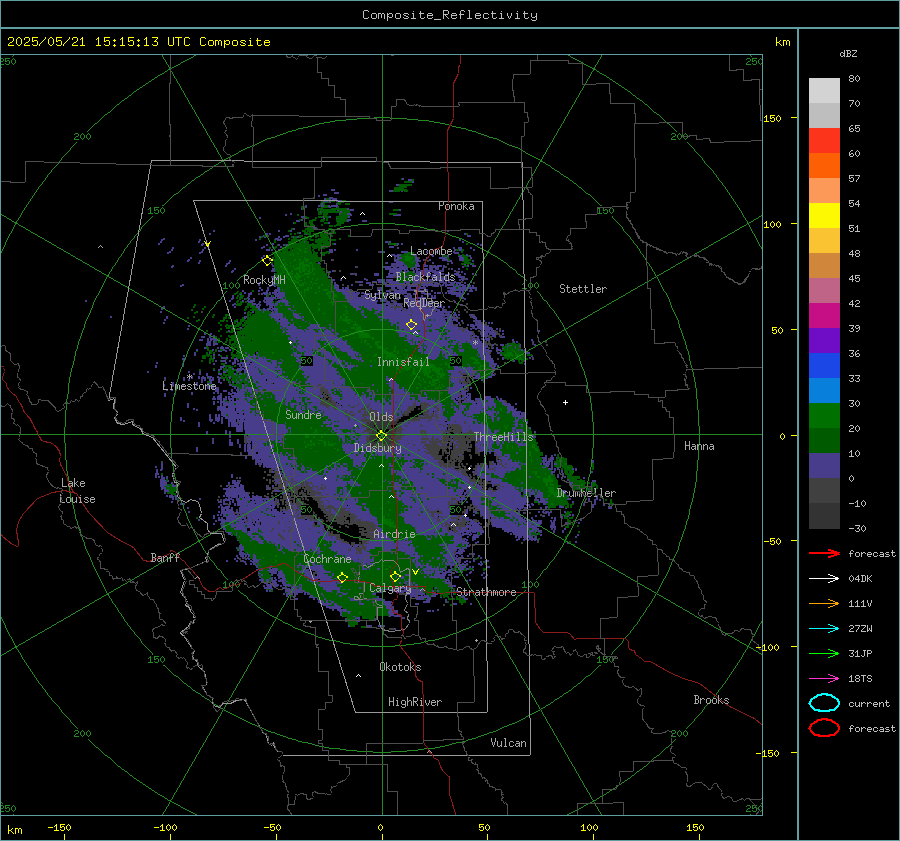900x841 pixels.
Task: Click the Okotoks label
Action: (400, 667)
